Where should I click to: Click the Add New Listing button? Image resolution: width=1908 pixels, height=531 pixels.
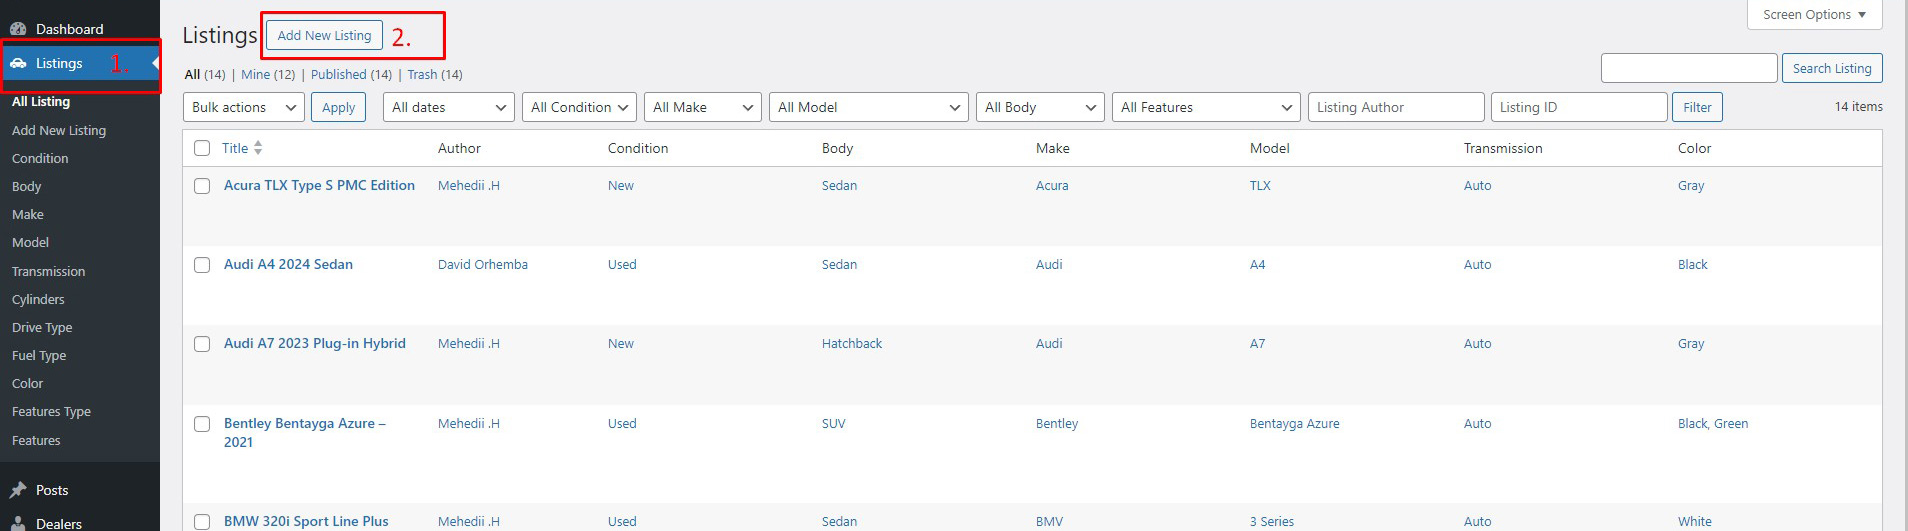(324, 35)
